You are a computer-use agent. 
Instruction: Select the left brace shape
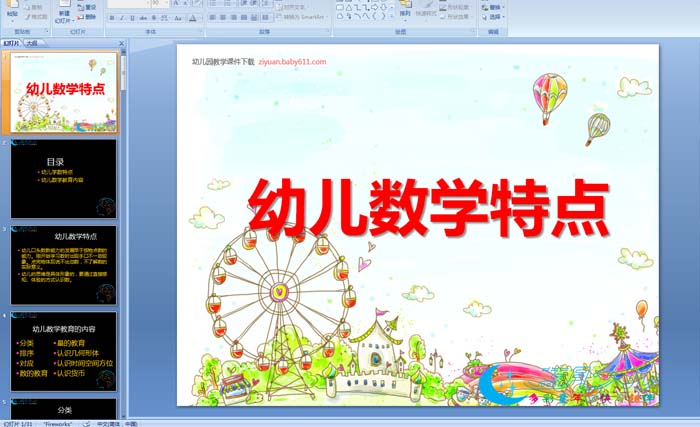[x=374, y=16]
